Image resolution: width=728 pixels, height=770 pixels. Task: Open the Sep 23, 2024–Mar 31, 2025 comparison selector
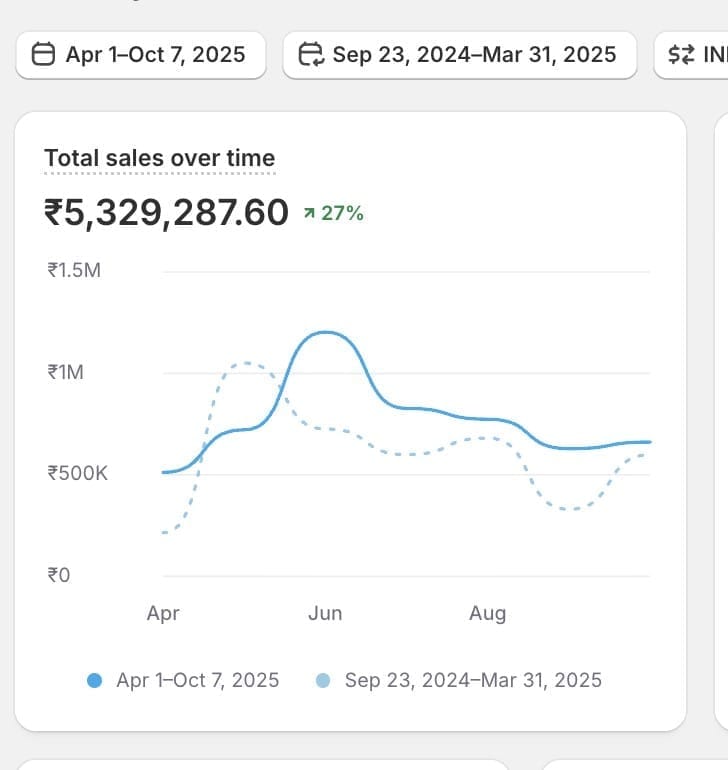[x=460, y=54]
